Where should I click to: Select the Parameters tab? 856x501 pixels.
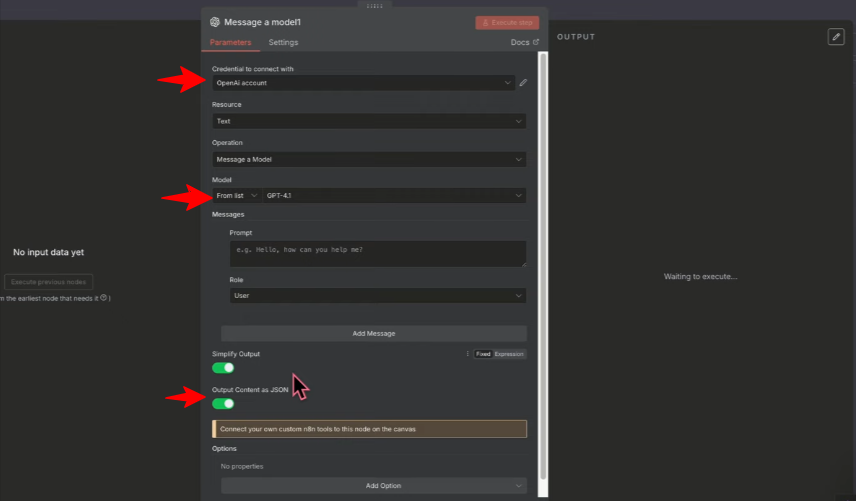point(230,43)
